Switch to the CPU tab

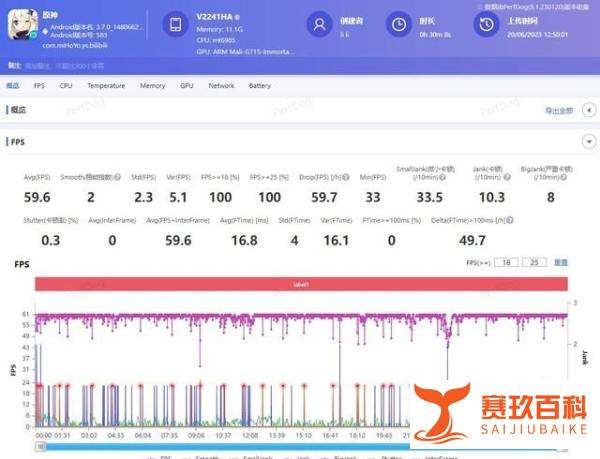click(66, 86)
